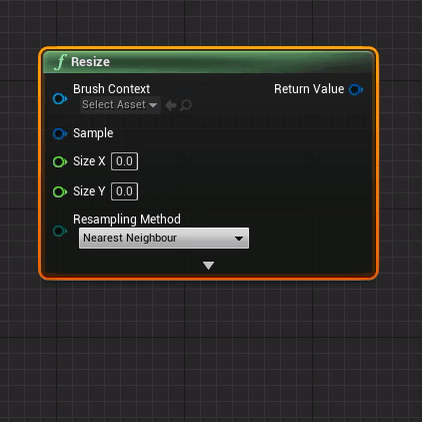Click the Brush Context input pin
Screen dimensions: 422x422
coord(60,99)
